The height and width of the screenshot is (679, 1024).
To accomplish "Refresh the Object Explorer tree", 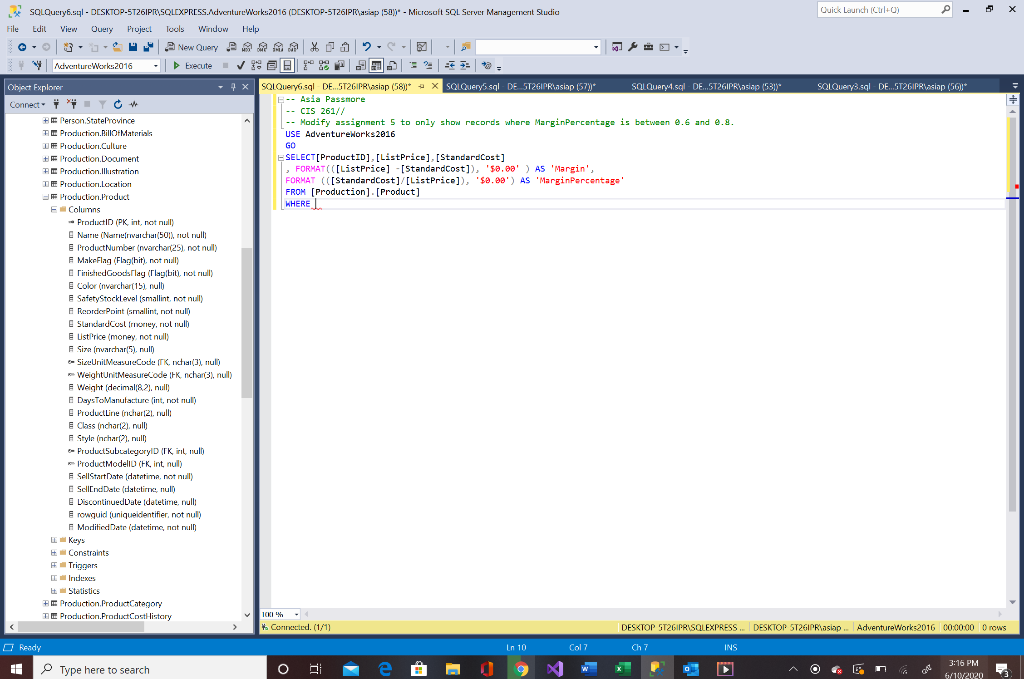I will tap(117, 105).
